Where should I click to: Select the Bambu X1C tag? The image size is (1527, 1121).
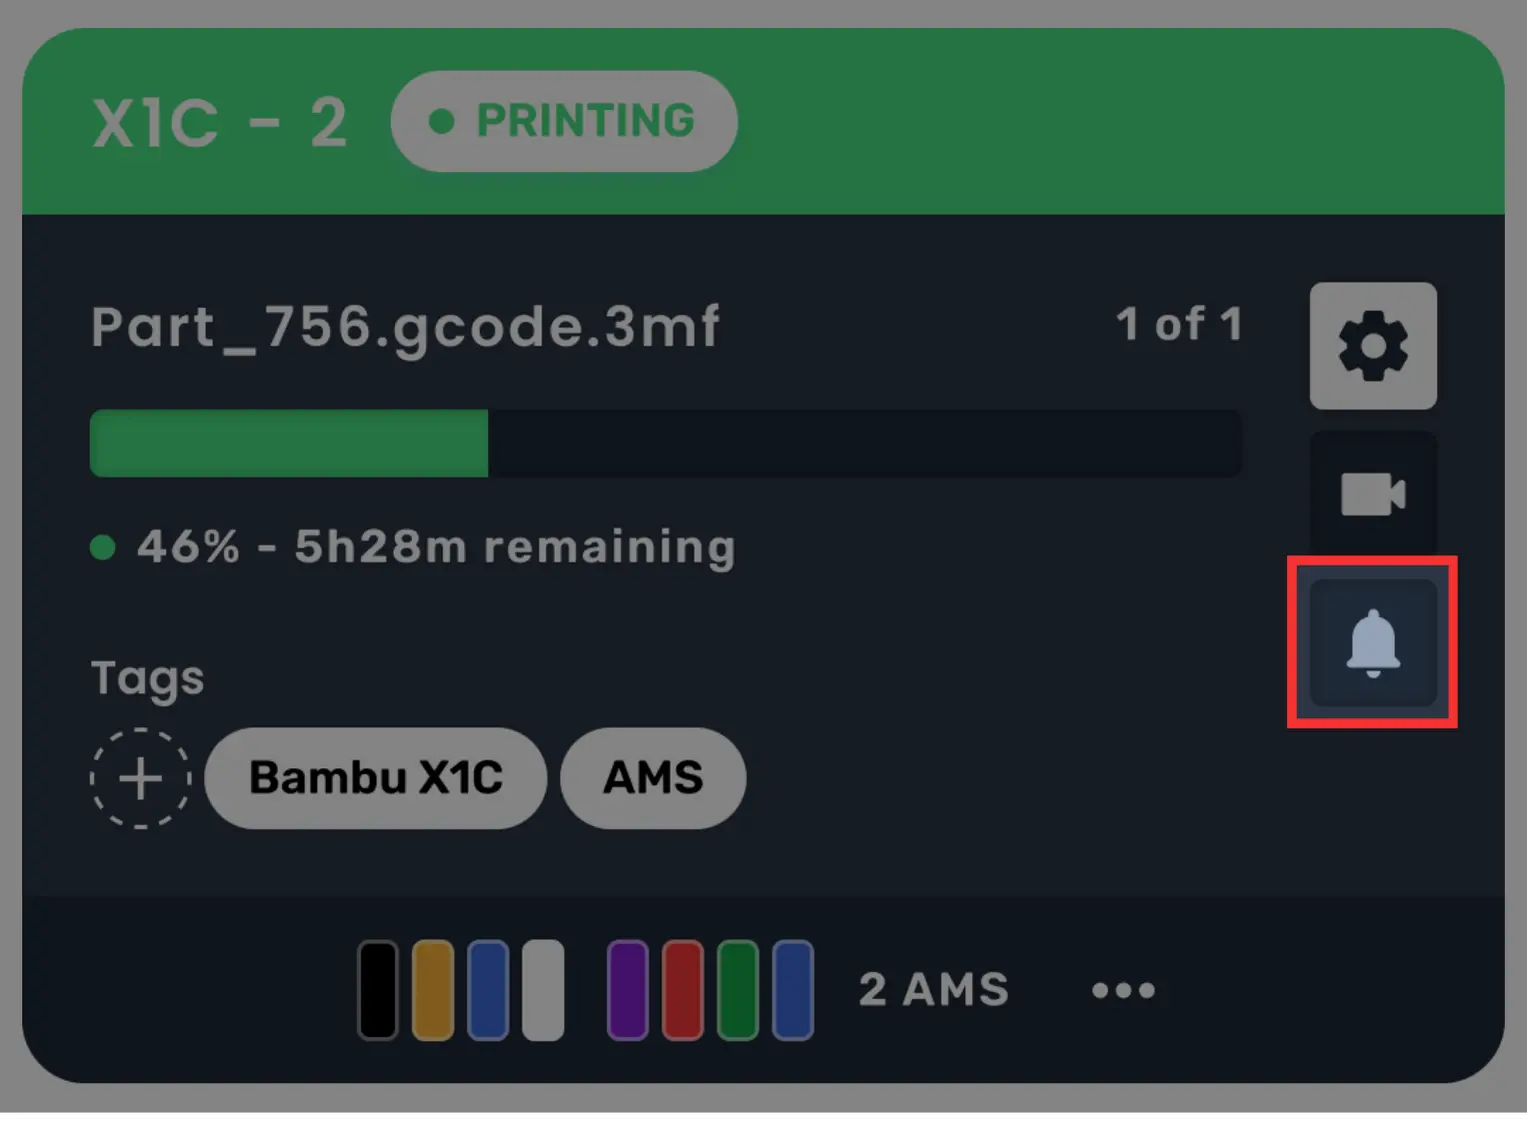[376, 778]
